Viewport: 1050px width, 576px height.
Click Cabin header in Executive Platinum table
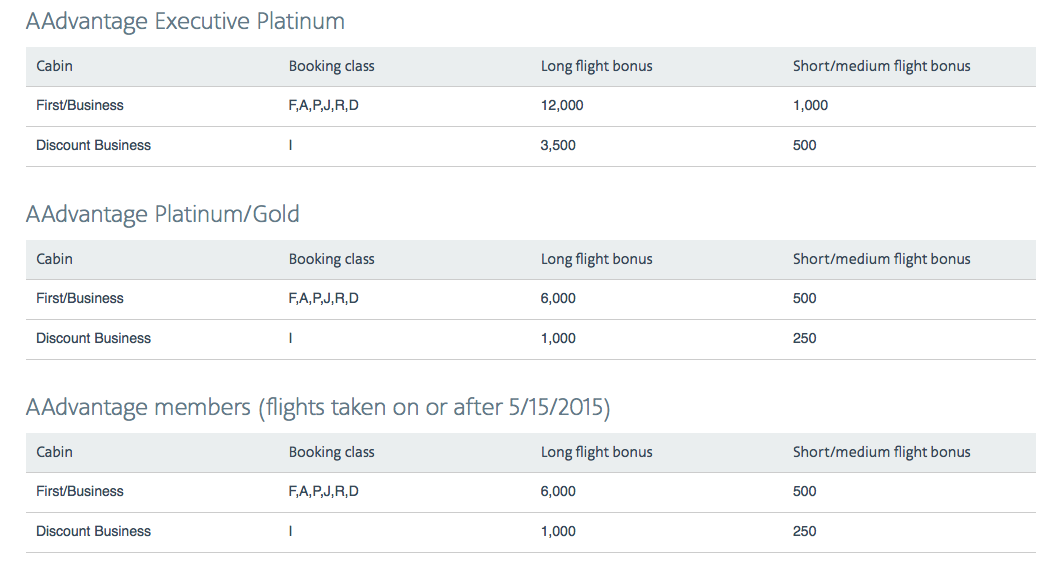(x=54, y=66)
